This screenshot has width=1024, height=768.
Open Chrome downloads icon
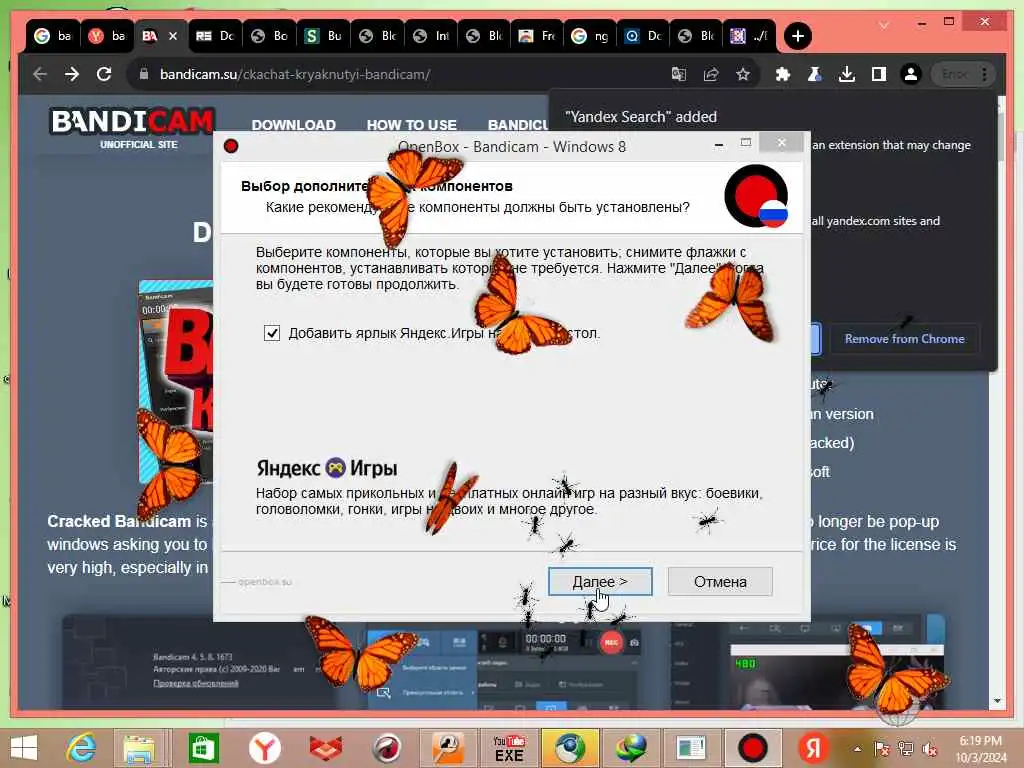[846, 74]
